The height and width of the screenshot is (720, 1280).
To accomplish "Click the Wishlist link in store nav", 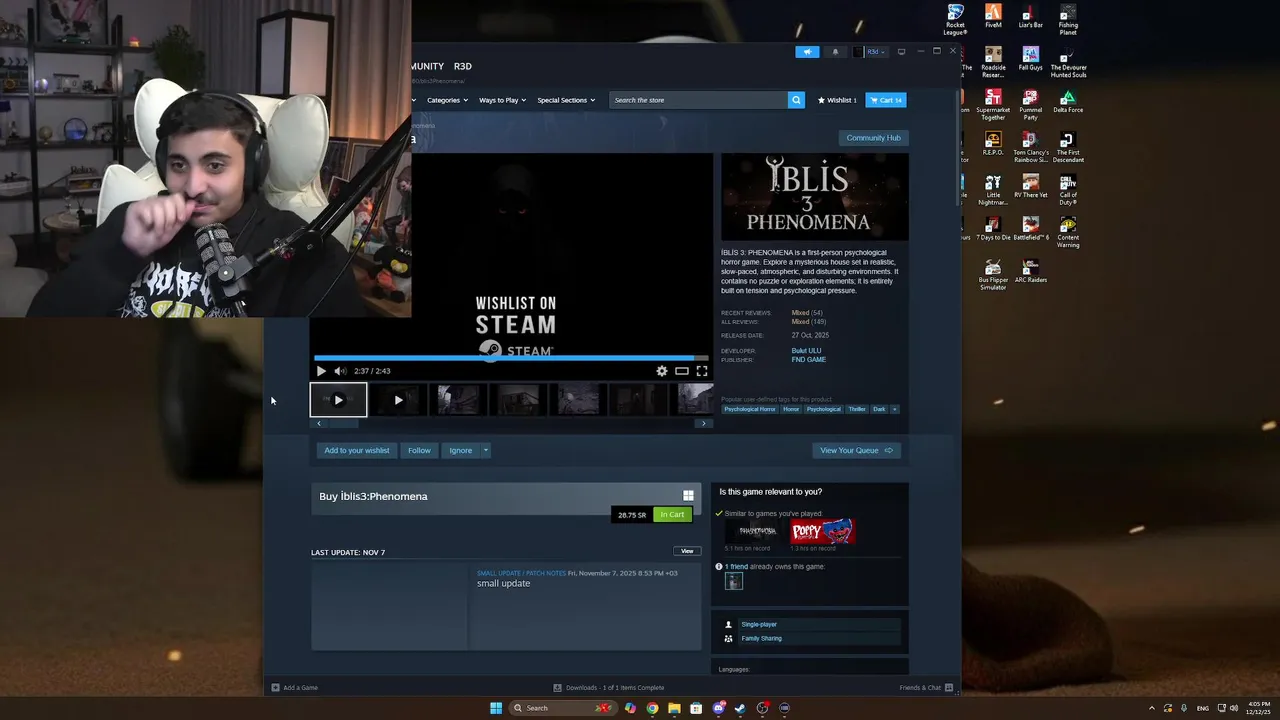I will [837, 100].
